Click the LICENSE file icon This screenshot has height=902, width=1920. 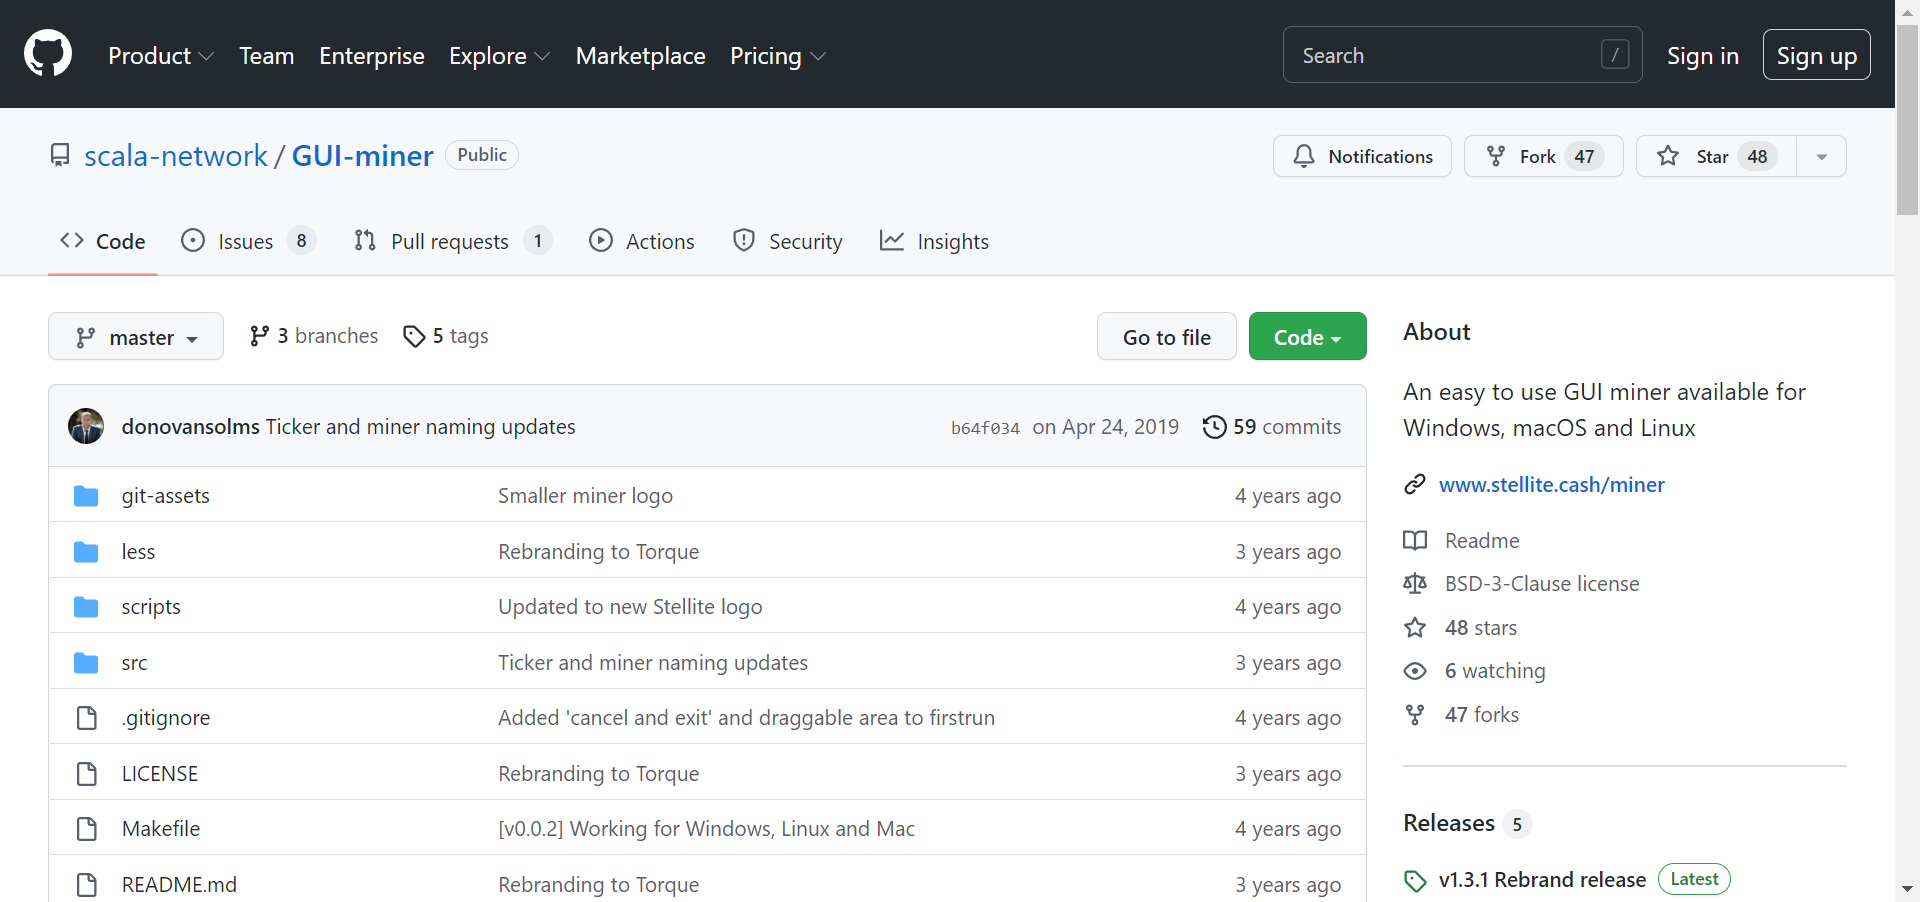87,774
